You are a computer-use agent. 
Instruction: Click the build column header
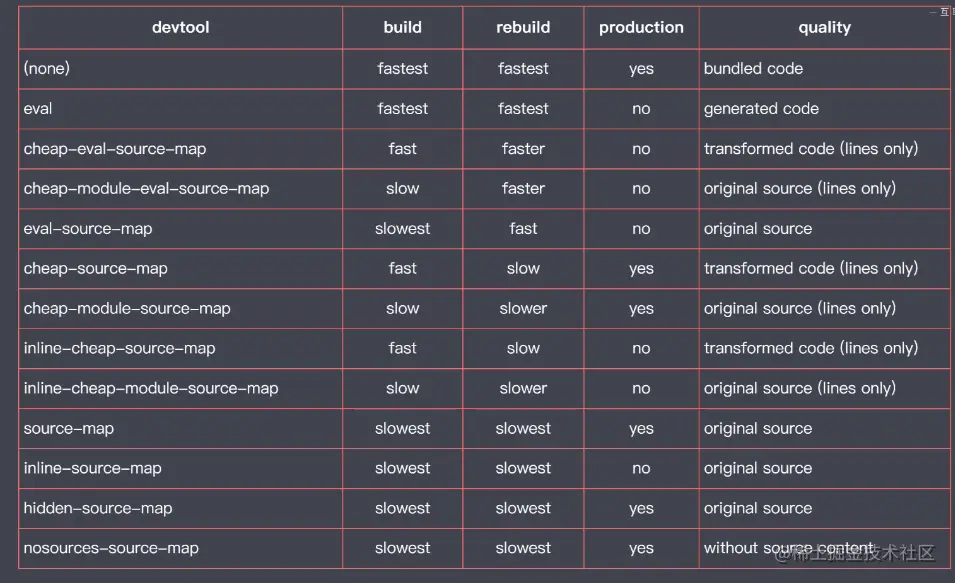click(x=403, y=27)
